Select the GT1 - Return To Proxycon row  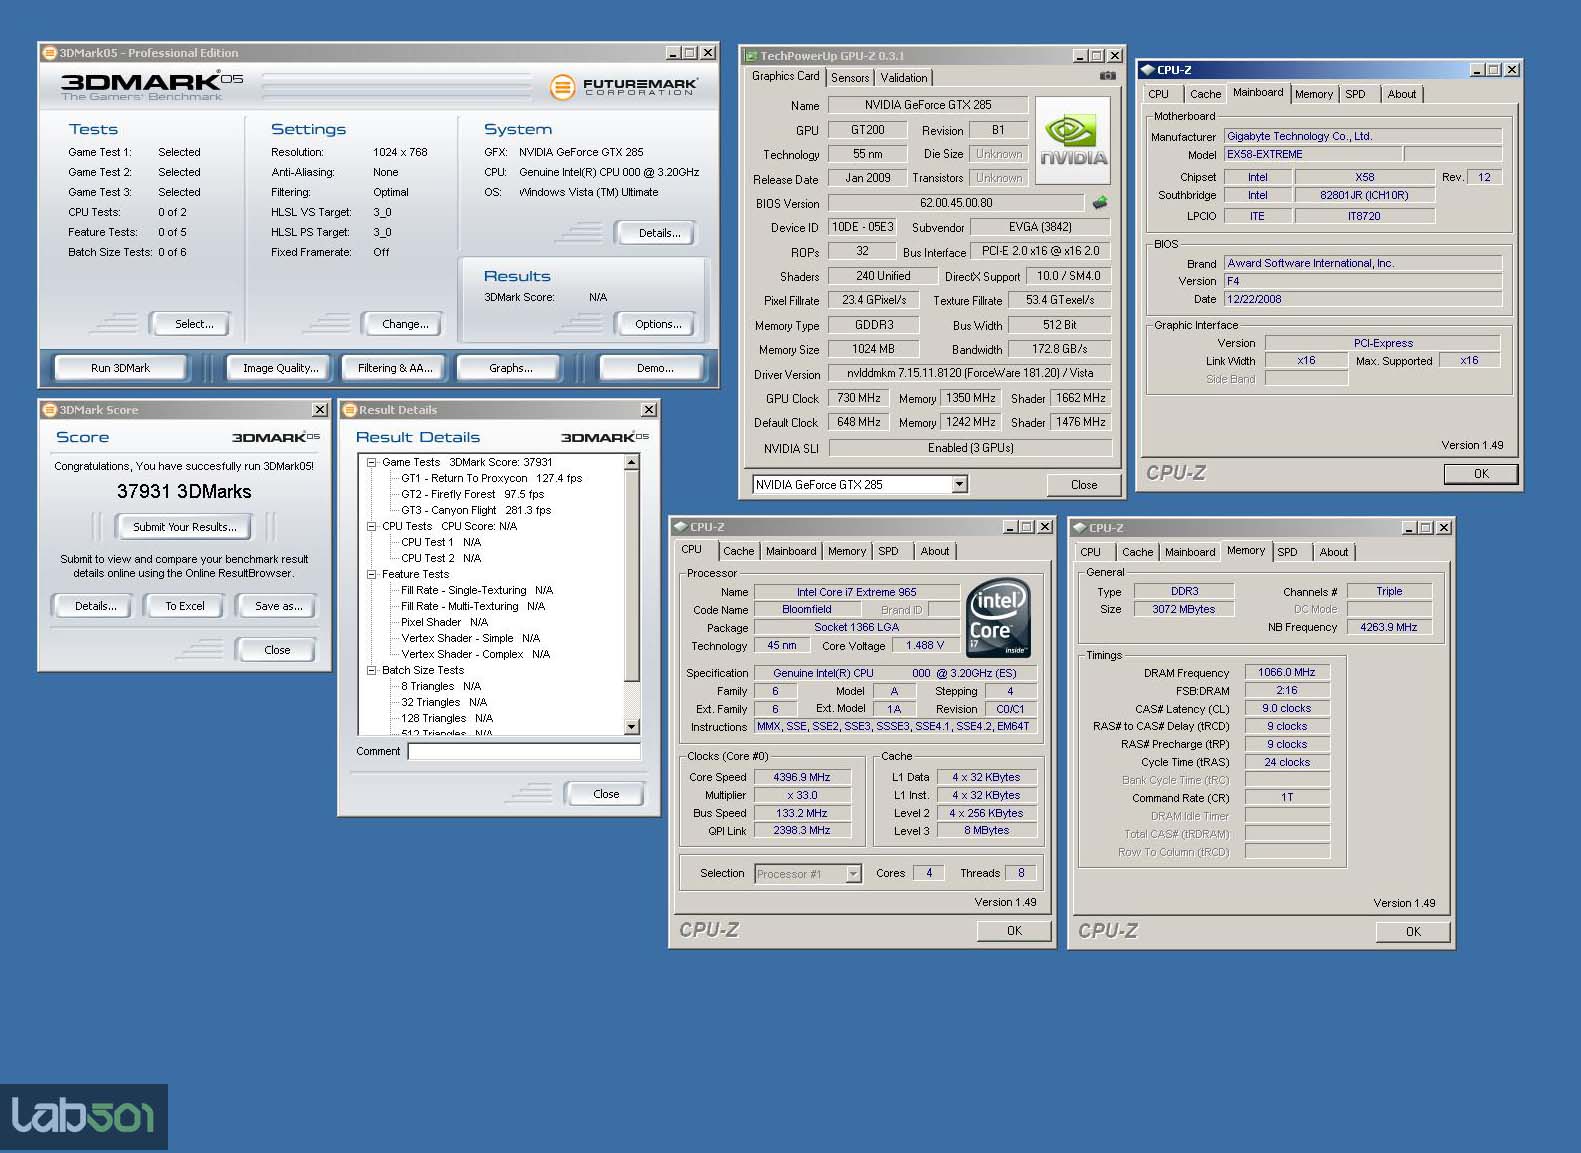coord(491,478)
